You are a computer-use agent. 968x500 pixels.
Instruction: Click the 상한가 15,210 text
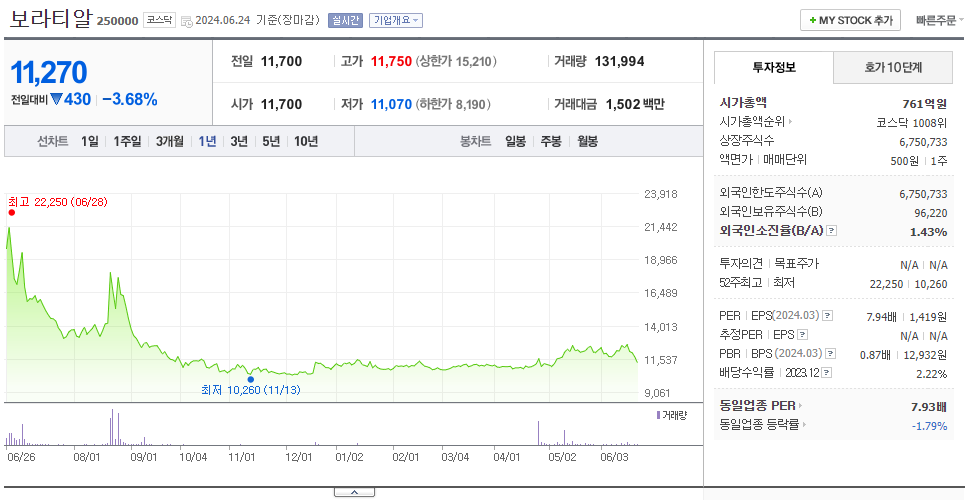pyautogui.click(x=456, y=62)
